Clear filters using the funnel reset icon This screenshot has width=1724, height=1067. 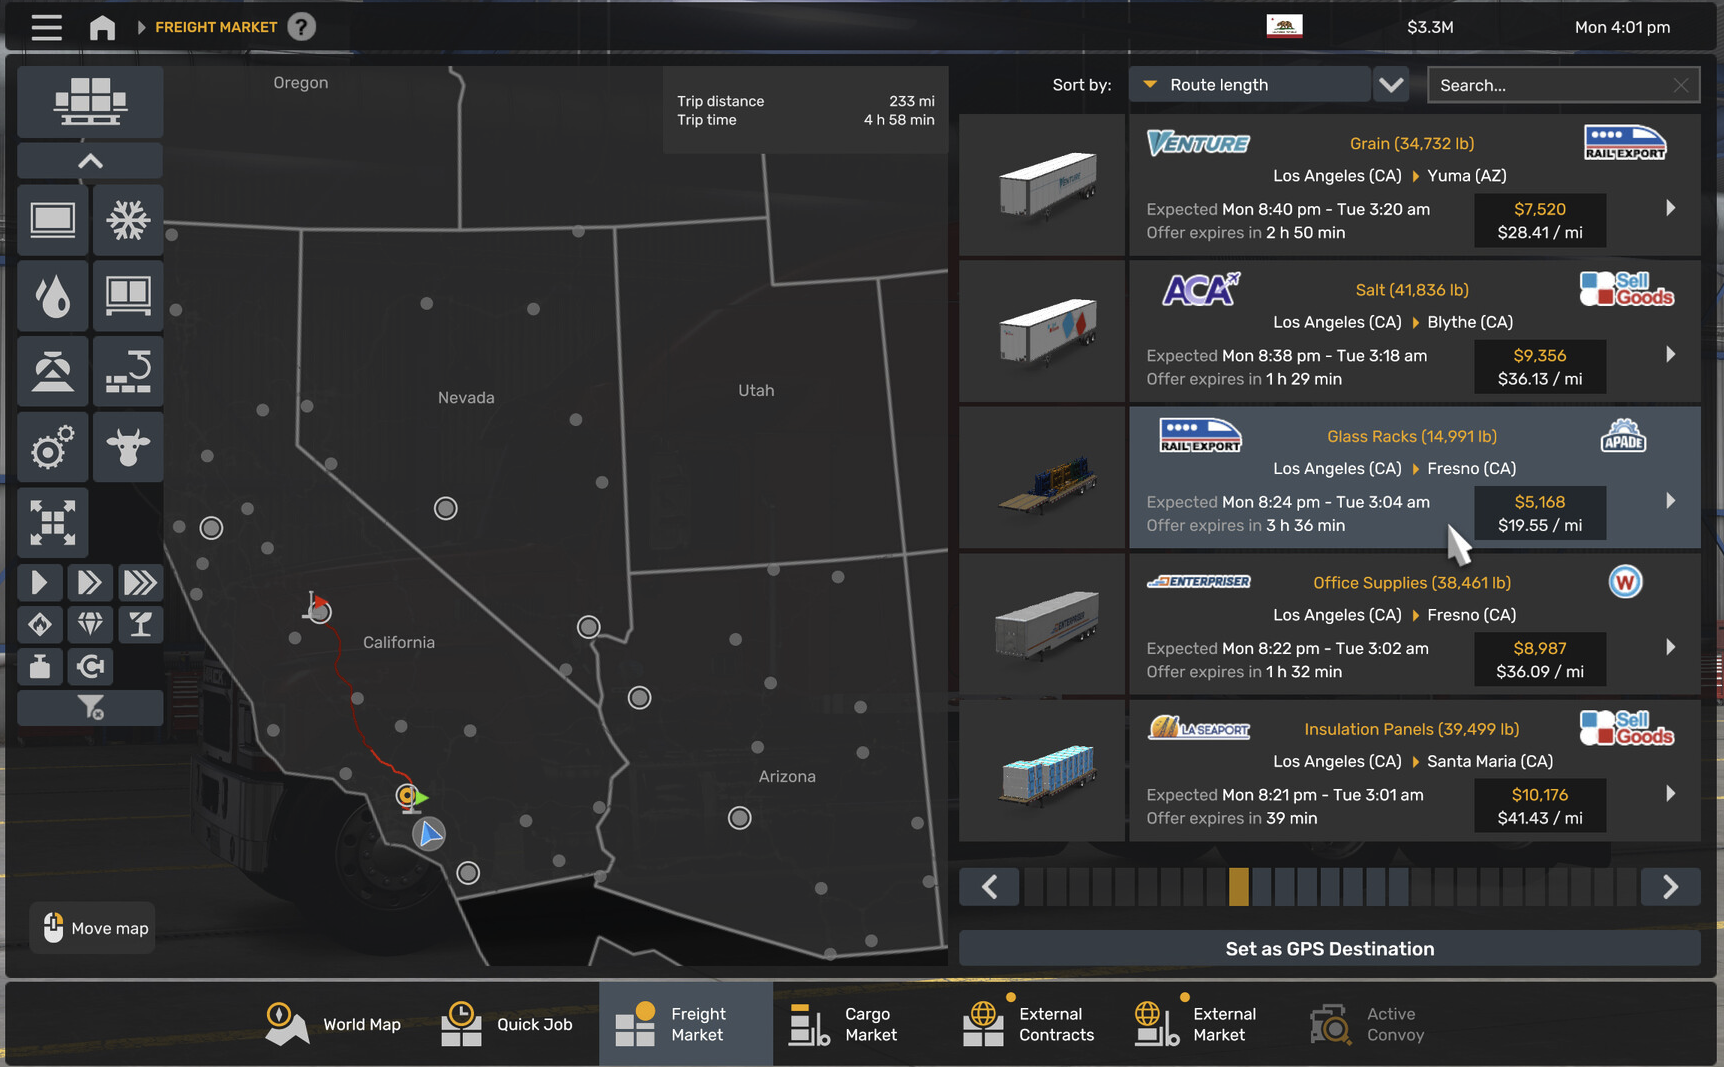pos(89,708)
